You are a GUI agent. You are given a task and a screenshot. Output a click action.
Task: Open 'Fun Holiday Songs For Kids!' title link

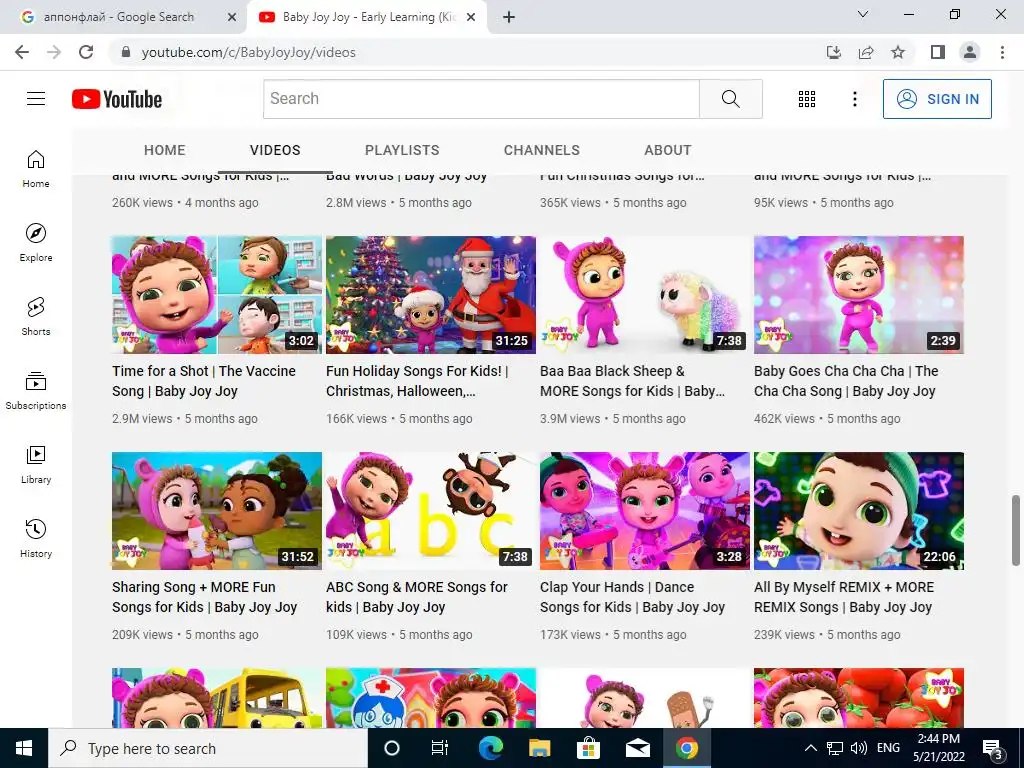(x=417, y=381)
